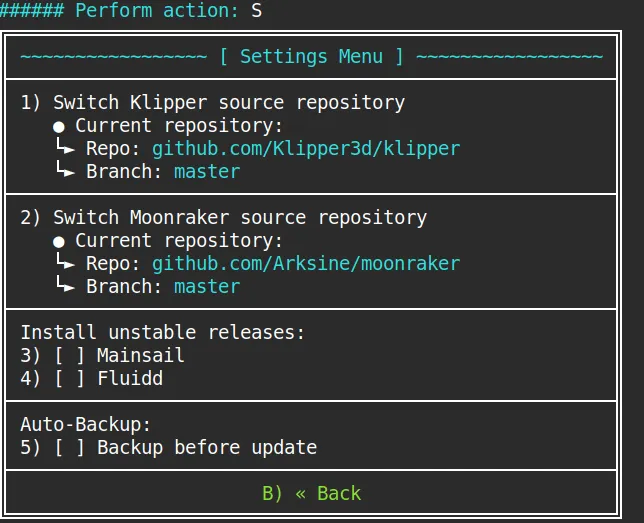Image resolution: width=644 pixels, height=523 pixels.
Task: Click the Klipper branch value master
Action: tap(207, 172)
